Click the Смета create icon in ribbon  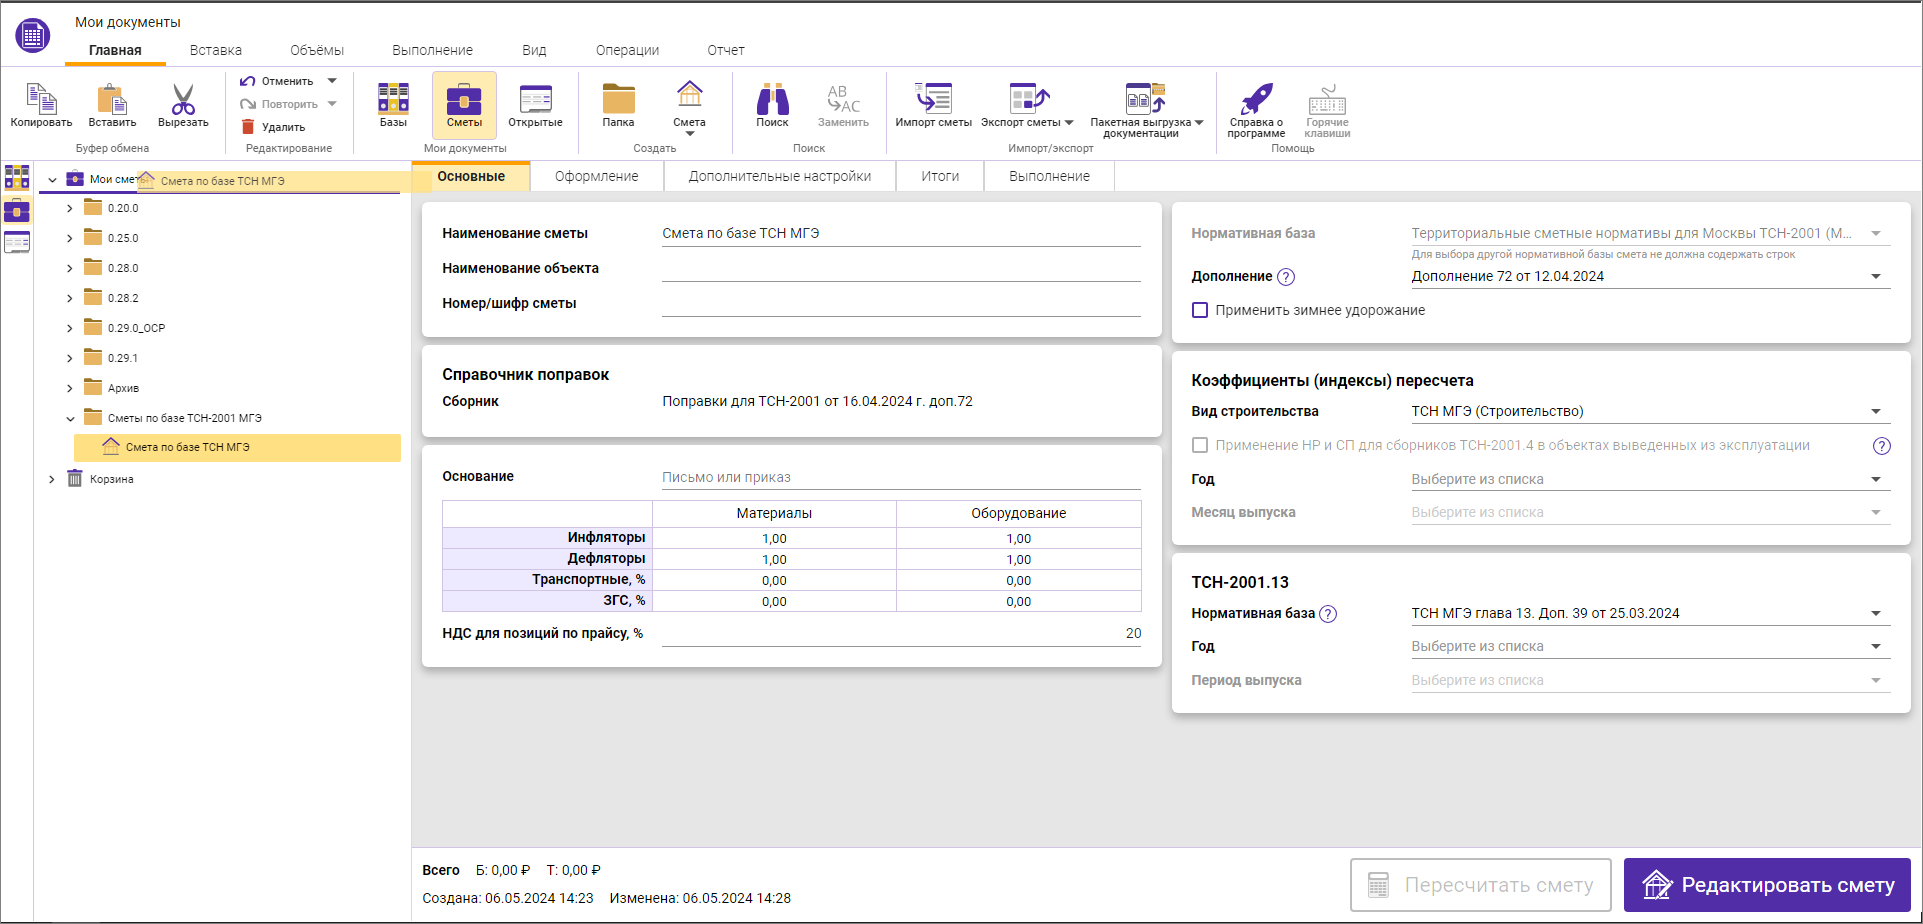(689, 96)
